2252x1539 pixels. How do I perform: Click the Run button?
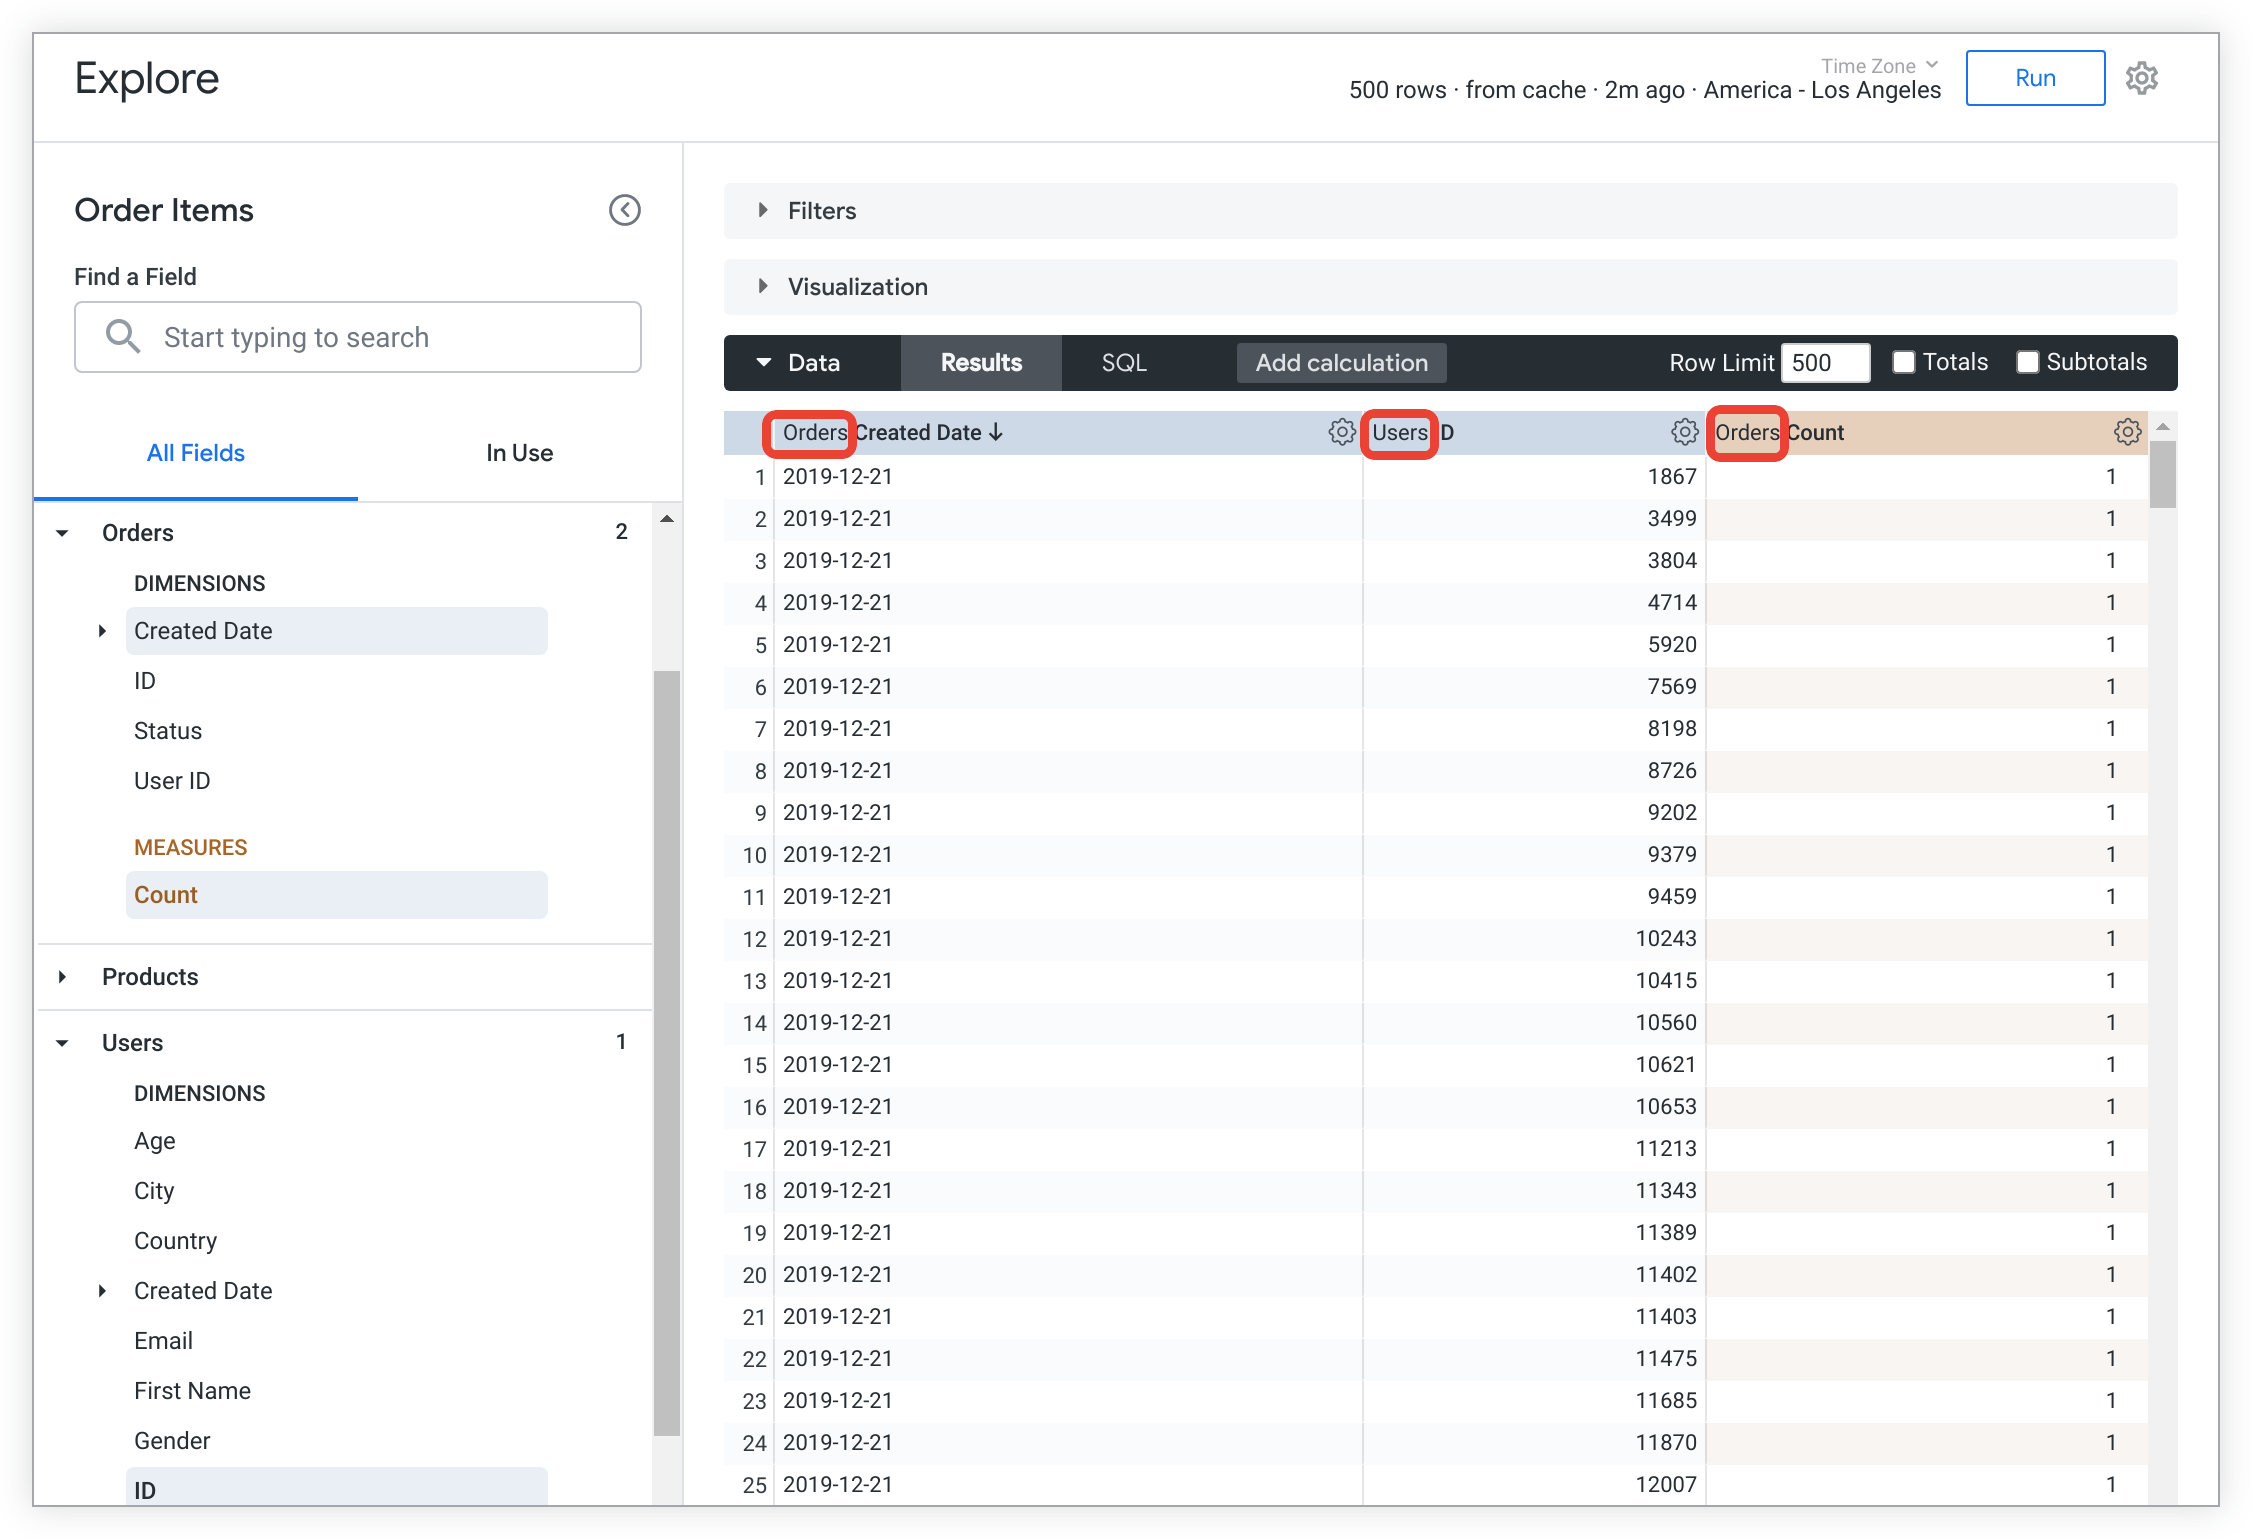[2035, 77]
